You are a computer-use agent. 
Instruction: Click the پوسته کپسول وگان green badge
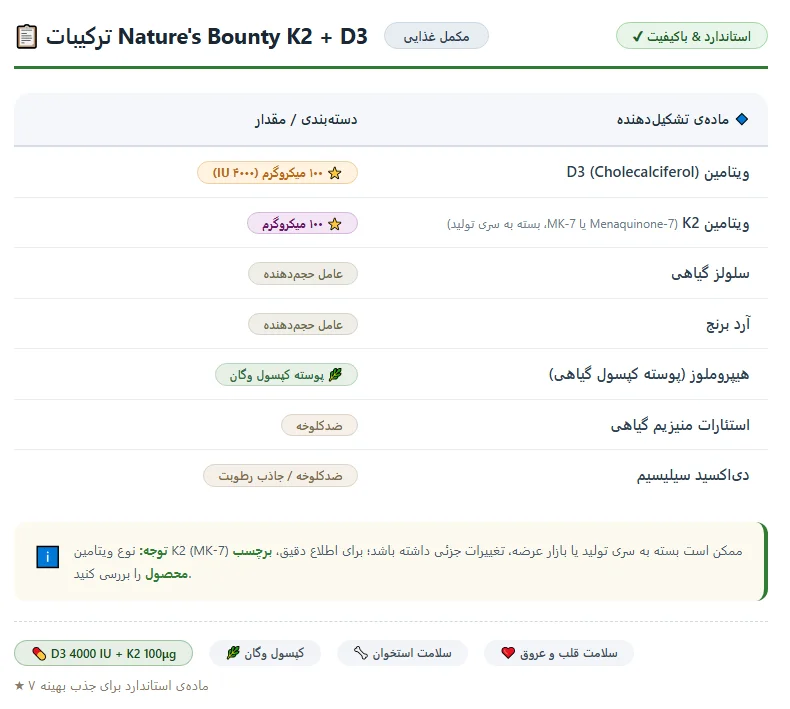tap(286, 375)
